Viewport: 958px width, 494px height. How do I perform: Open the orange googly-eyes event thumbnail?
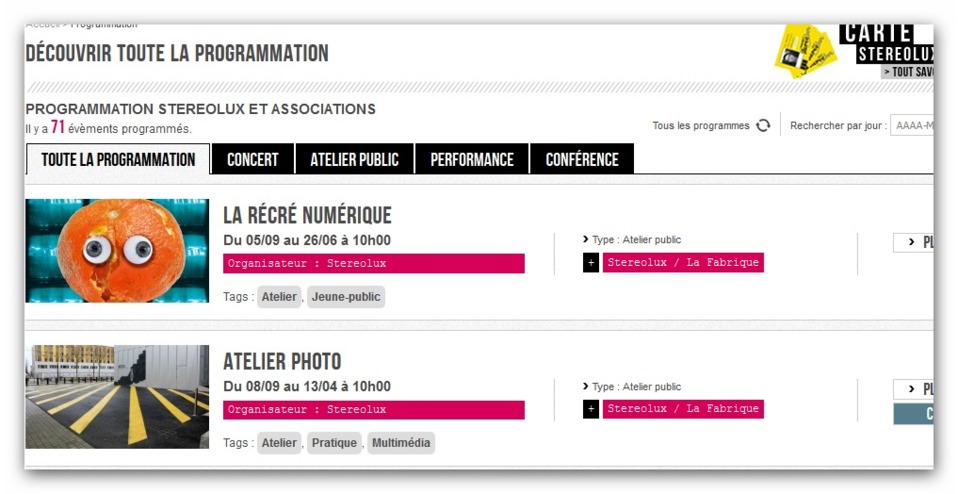[117, 250]
